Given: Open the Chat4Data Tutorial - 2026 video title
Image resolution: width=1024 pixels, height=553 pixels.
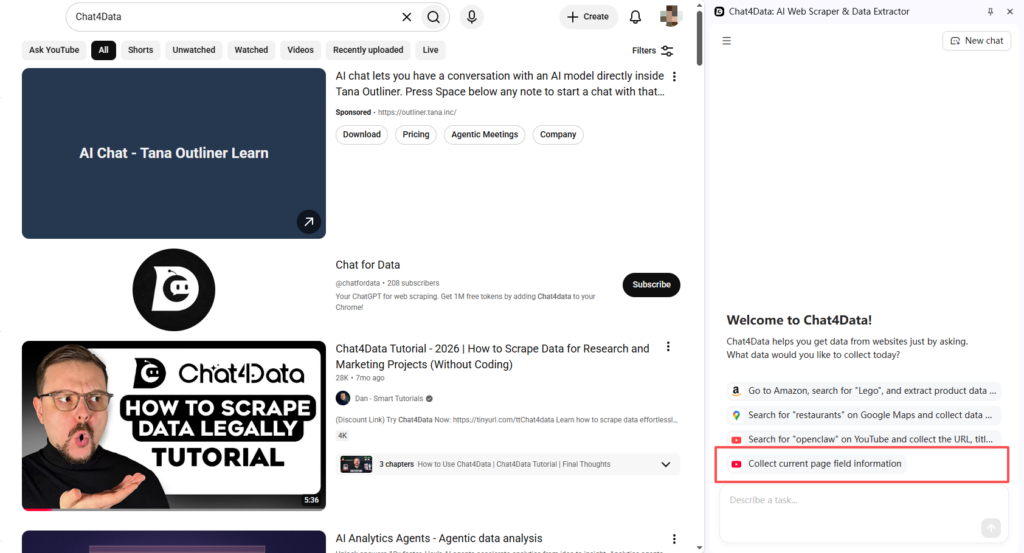Looking at the screenshot, I should 492,356.
